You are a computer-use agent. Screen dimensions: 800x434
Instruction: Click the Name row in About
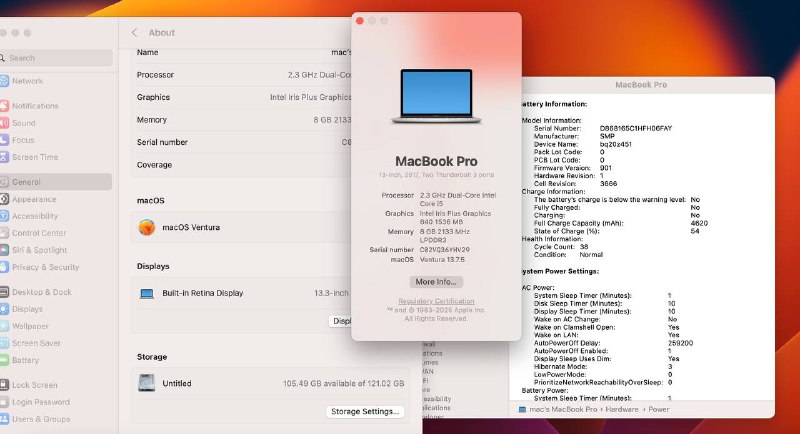241,52
